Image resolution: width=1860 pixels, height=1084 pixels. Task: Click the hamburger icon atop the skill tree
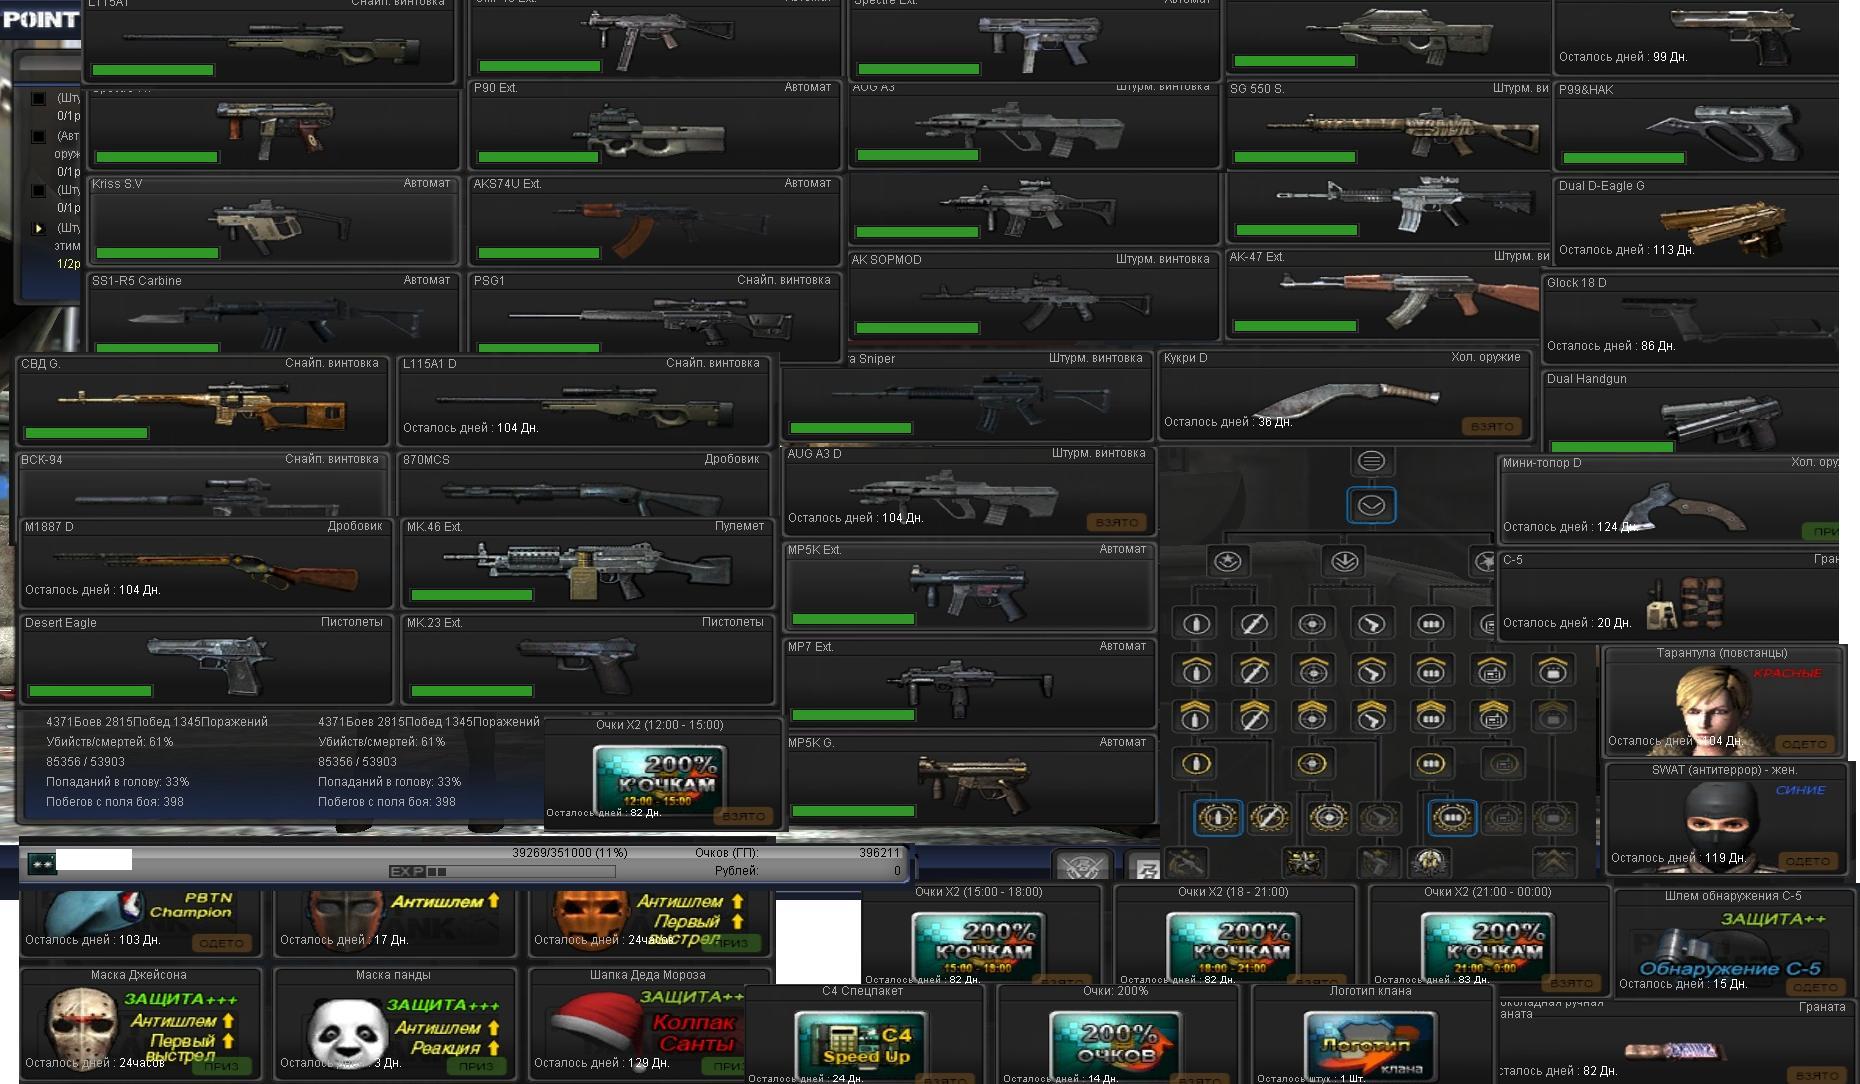pyautogui.click(x=1371, y=461)
